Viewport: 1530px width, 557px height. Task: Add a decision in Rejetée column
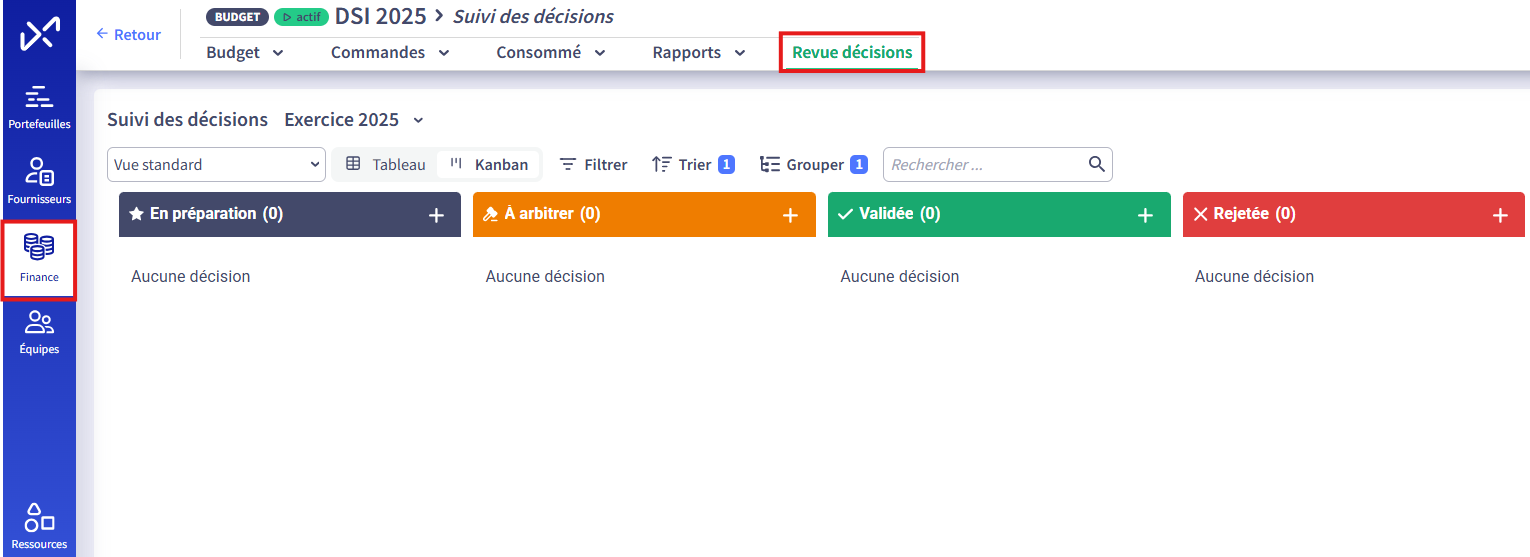pos(1500,215)
